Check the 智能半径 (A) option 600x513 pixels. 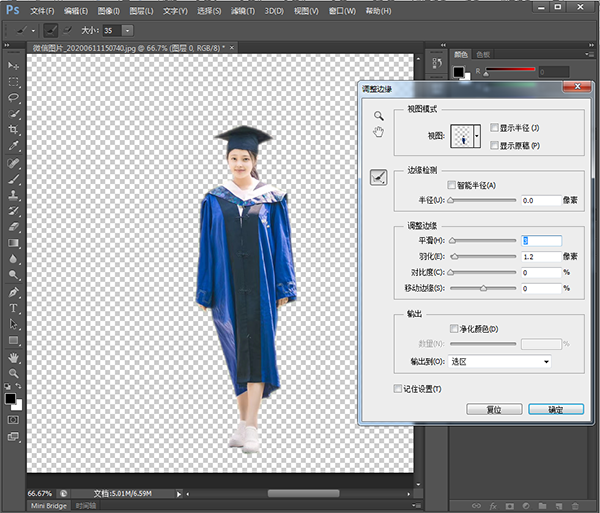pos(452,185)
